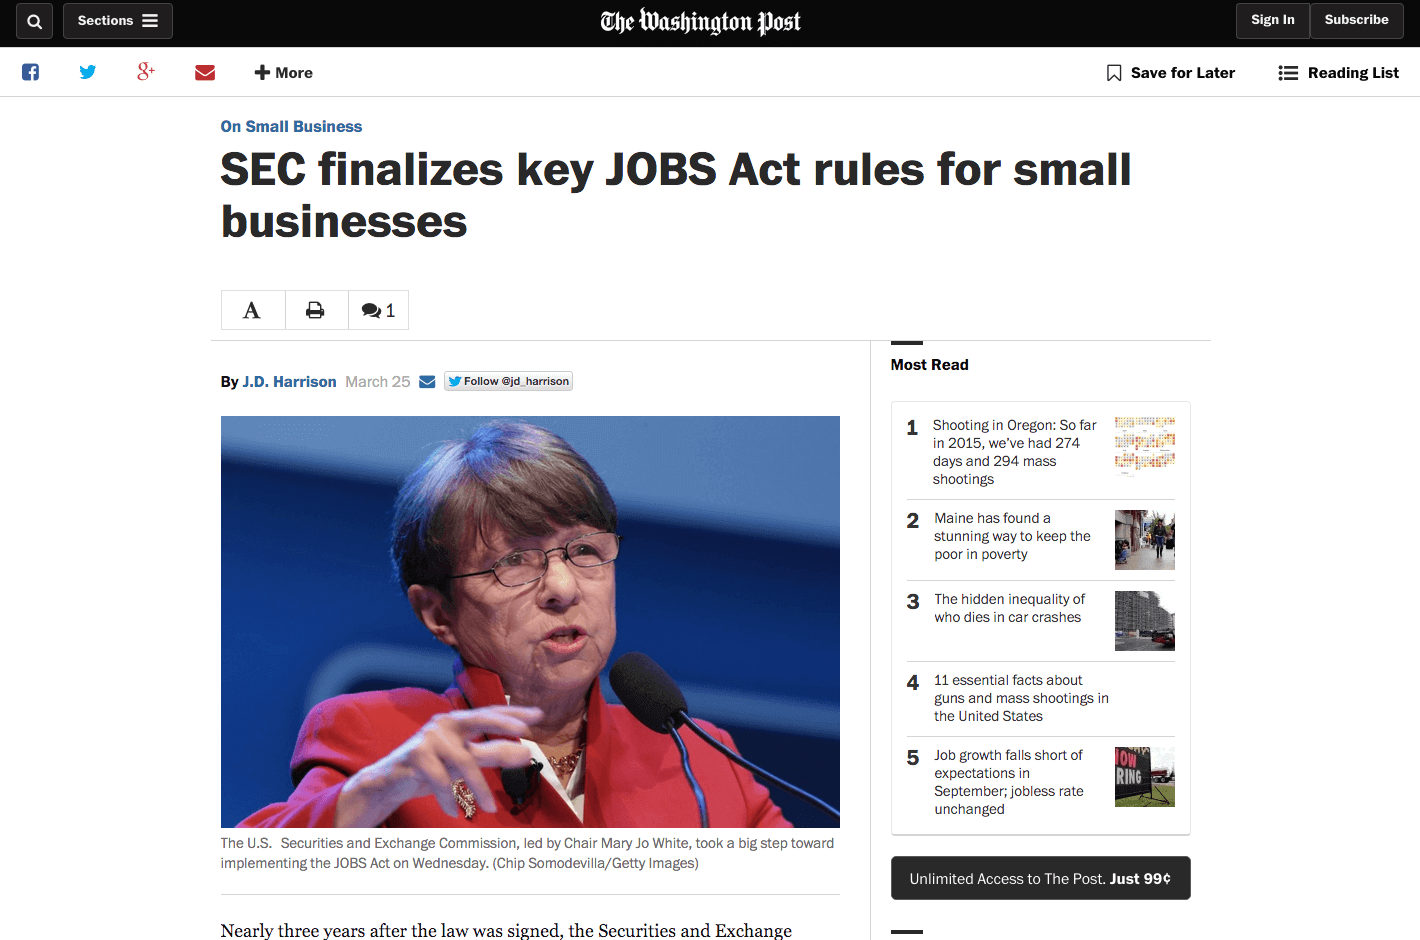Expand the More sharing options
Viewport: 1420px width, 940px height.
point(284,72)
